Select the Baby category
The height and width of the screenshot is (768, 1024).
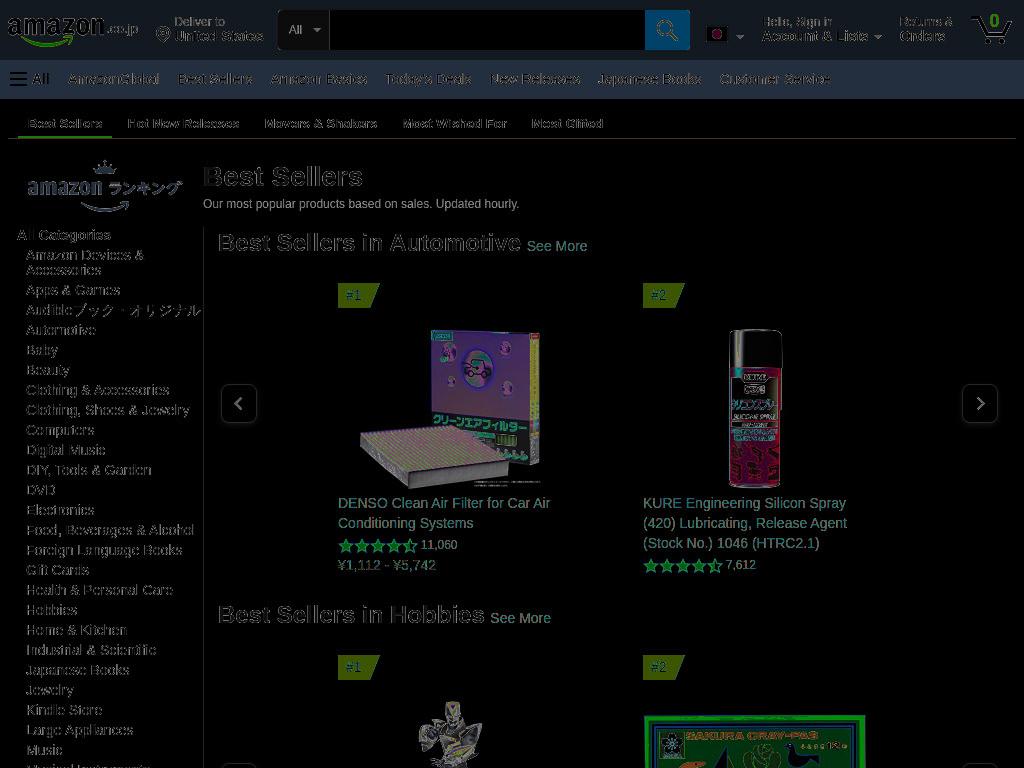pyautogui.click(x=42, y=350)
